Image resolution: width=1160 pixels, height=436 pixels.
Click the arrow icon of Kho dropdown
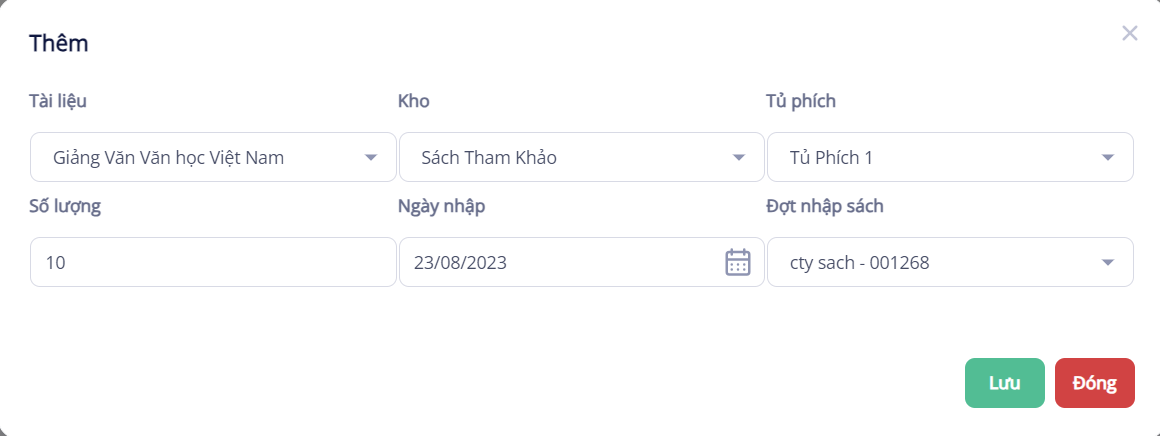point(739,158)
